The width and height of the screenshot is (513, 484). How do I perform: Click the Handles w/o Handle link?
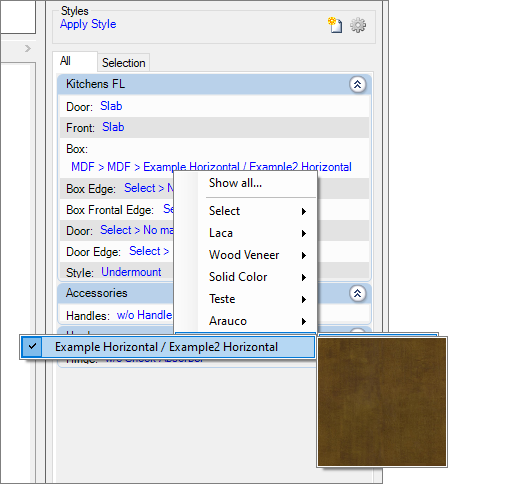pos(144,315)
